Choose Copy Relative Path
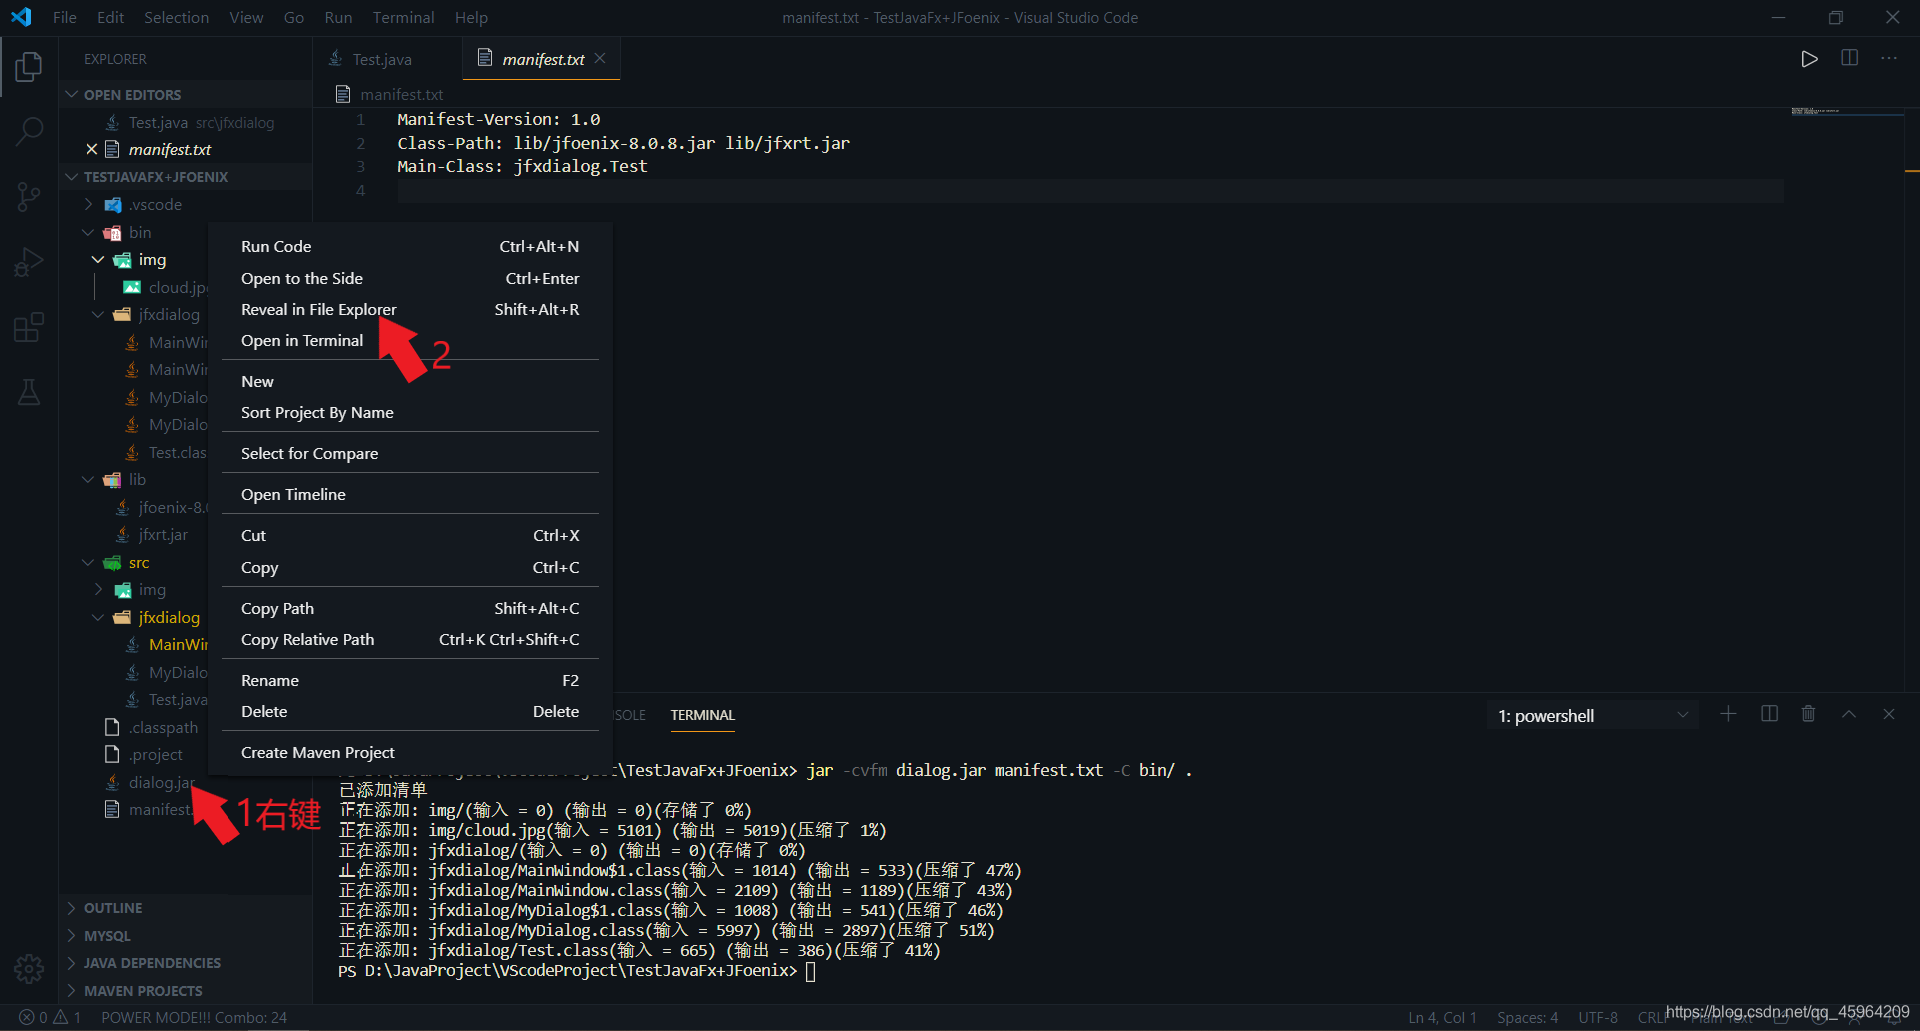 click(x=410, y=639)
